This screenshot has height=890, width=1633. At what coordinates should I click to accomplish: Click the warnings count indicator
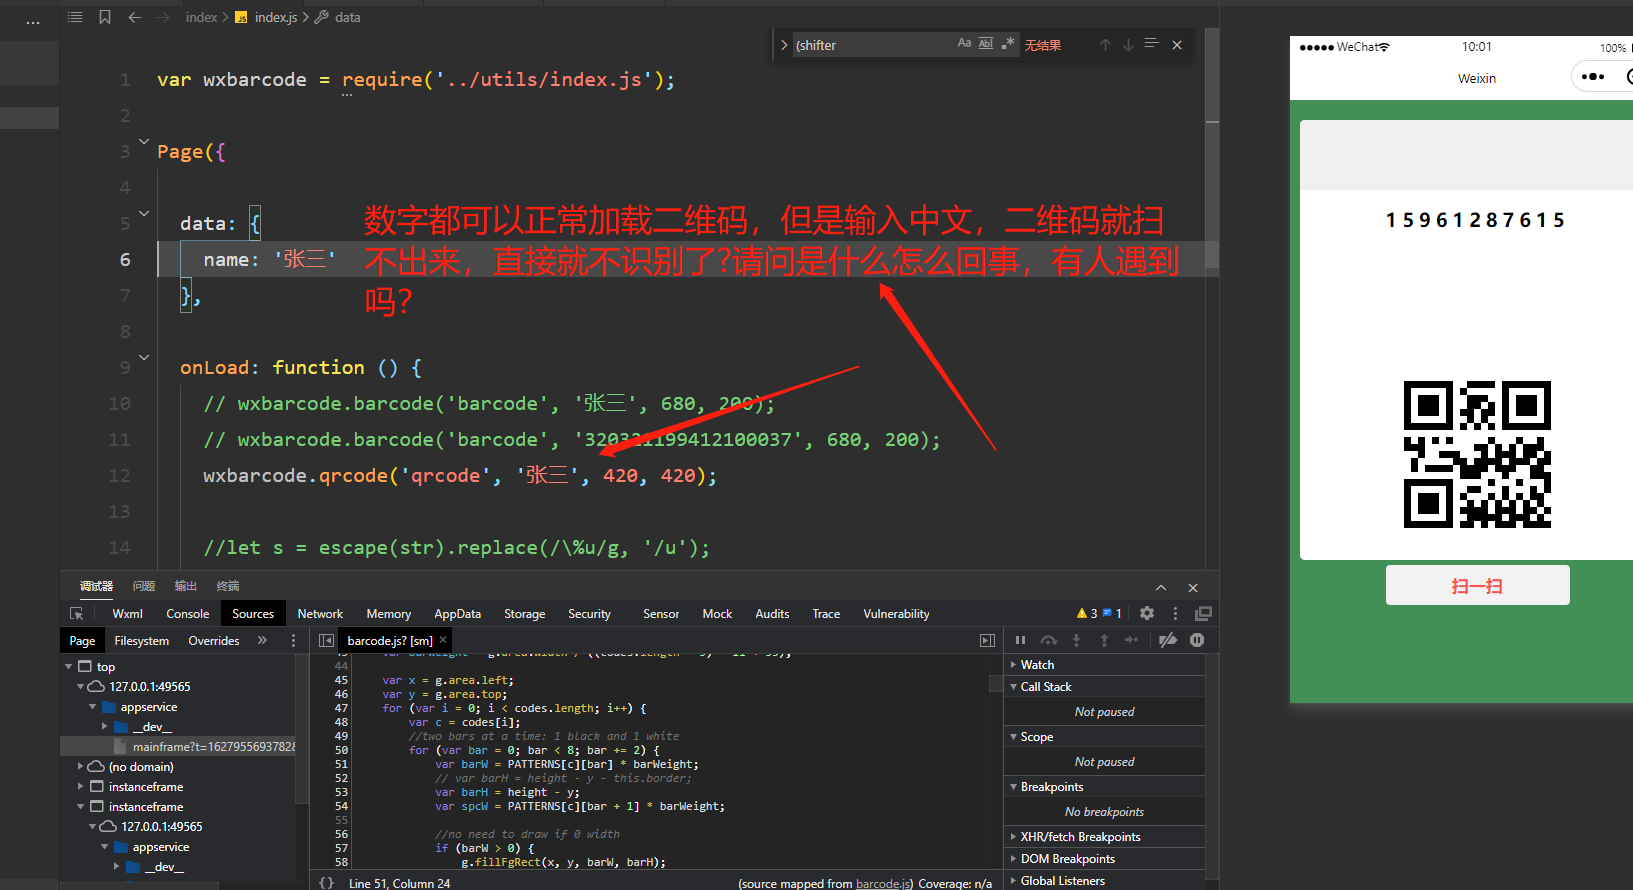[1087, 613]
